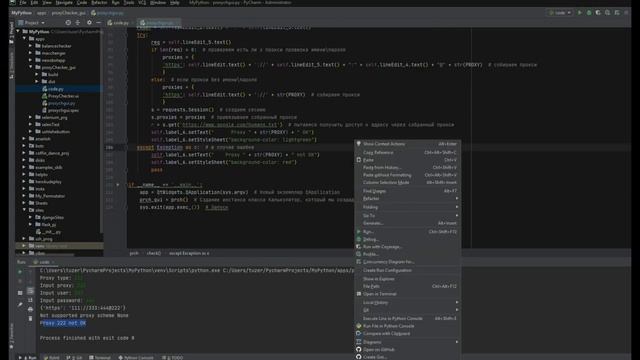The image size is (640, 360).
Task: Open the Terminal tool window tab
Action: coord(100,357)
